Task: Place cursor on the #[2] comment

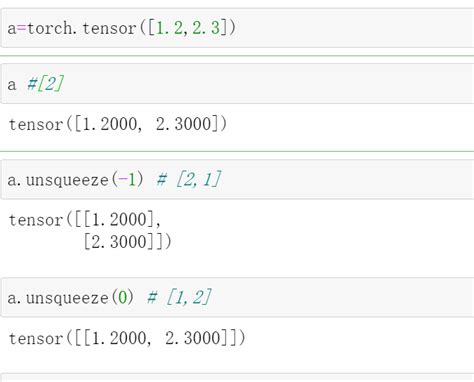Action: (x=45, y=84)
